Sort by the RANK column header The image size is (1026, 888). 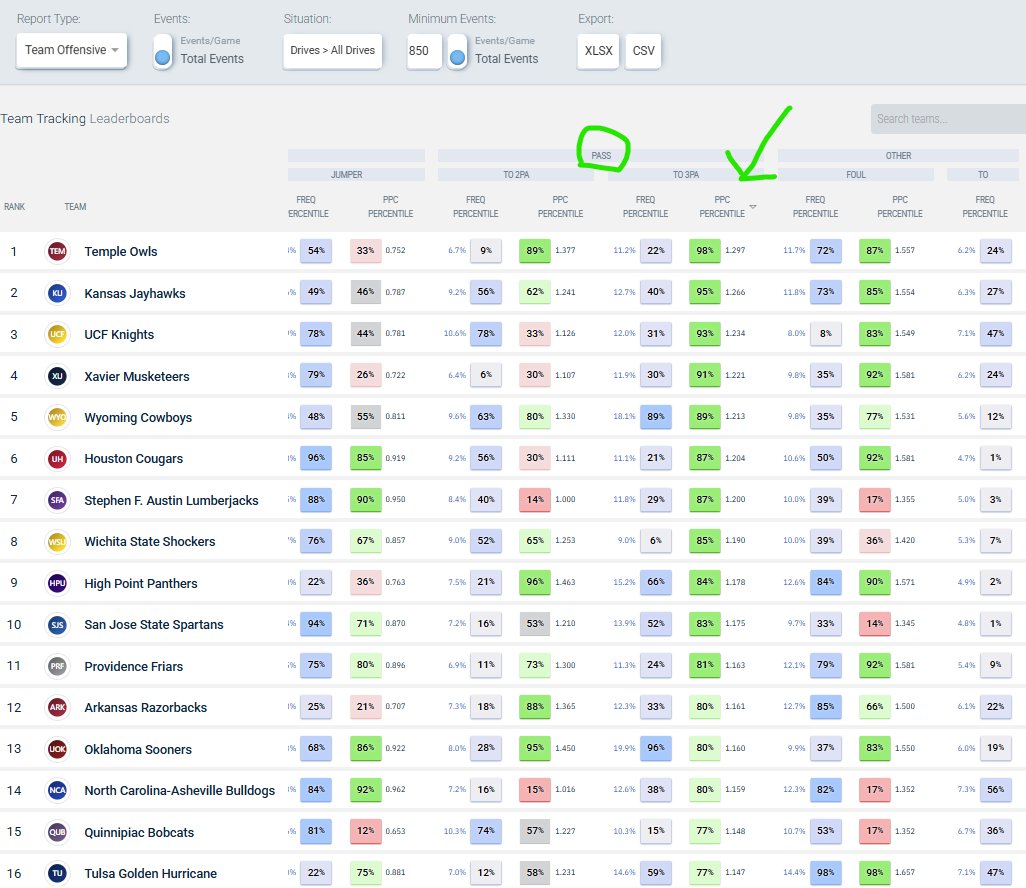[14, 207]
